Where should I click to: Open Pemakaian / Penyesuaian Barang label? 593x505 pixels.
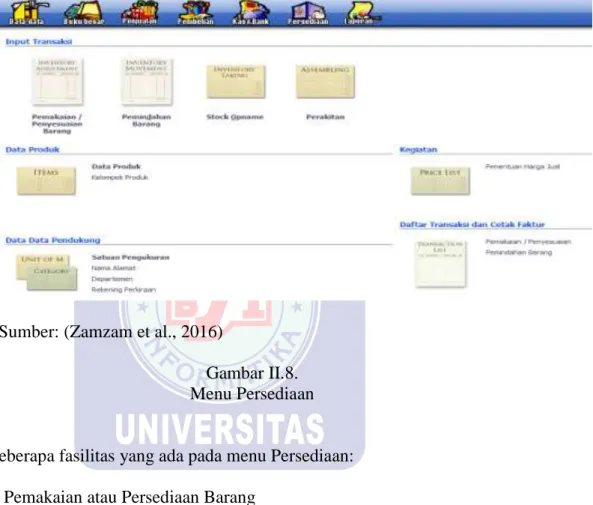tap(57, 124)
